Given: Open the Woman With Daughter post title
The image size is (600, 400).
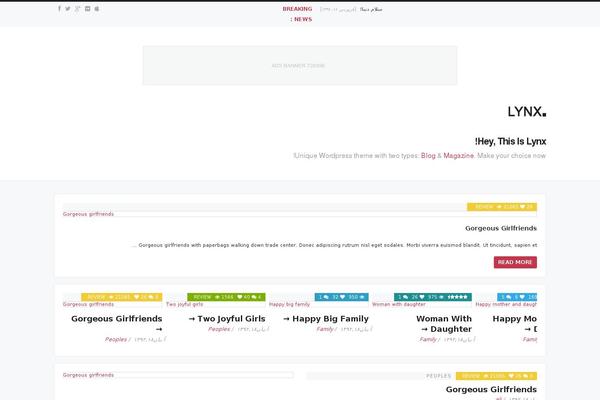Looking at the screenshot, I should click(444, 324).
